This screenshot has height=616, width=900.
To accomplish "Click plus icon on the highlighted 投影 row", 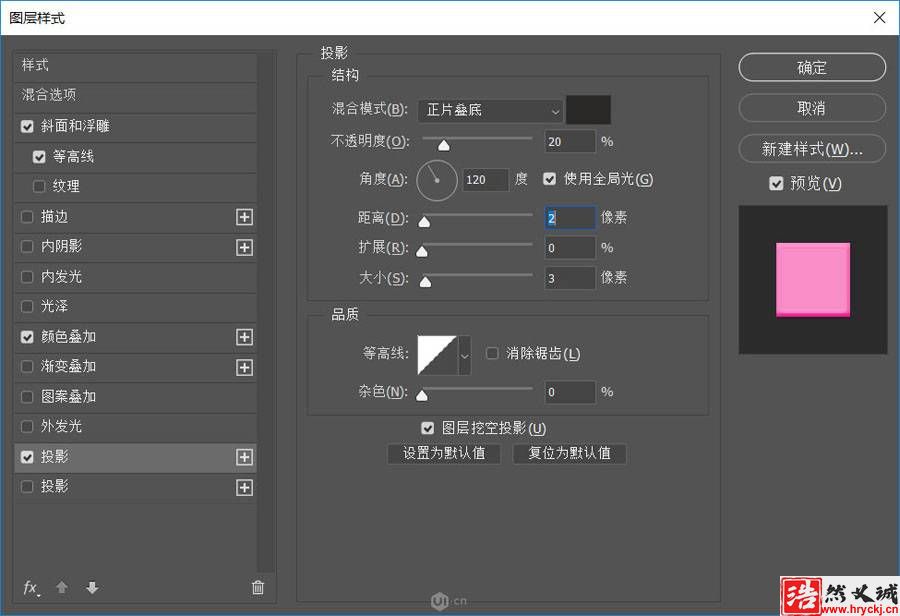I will click(x=245, y=457).
